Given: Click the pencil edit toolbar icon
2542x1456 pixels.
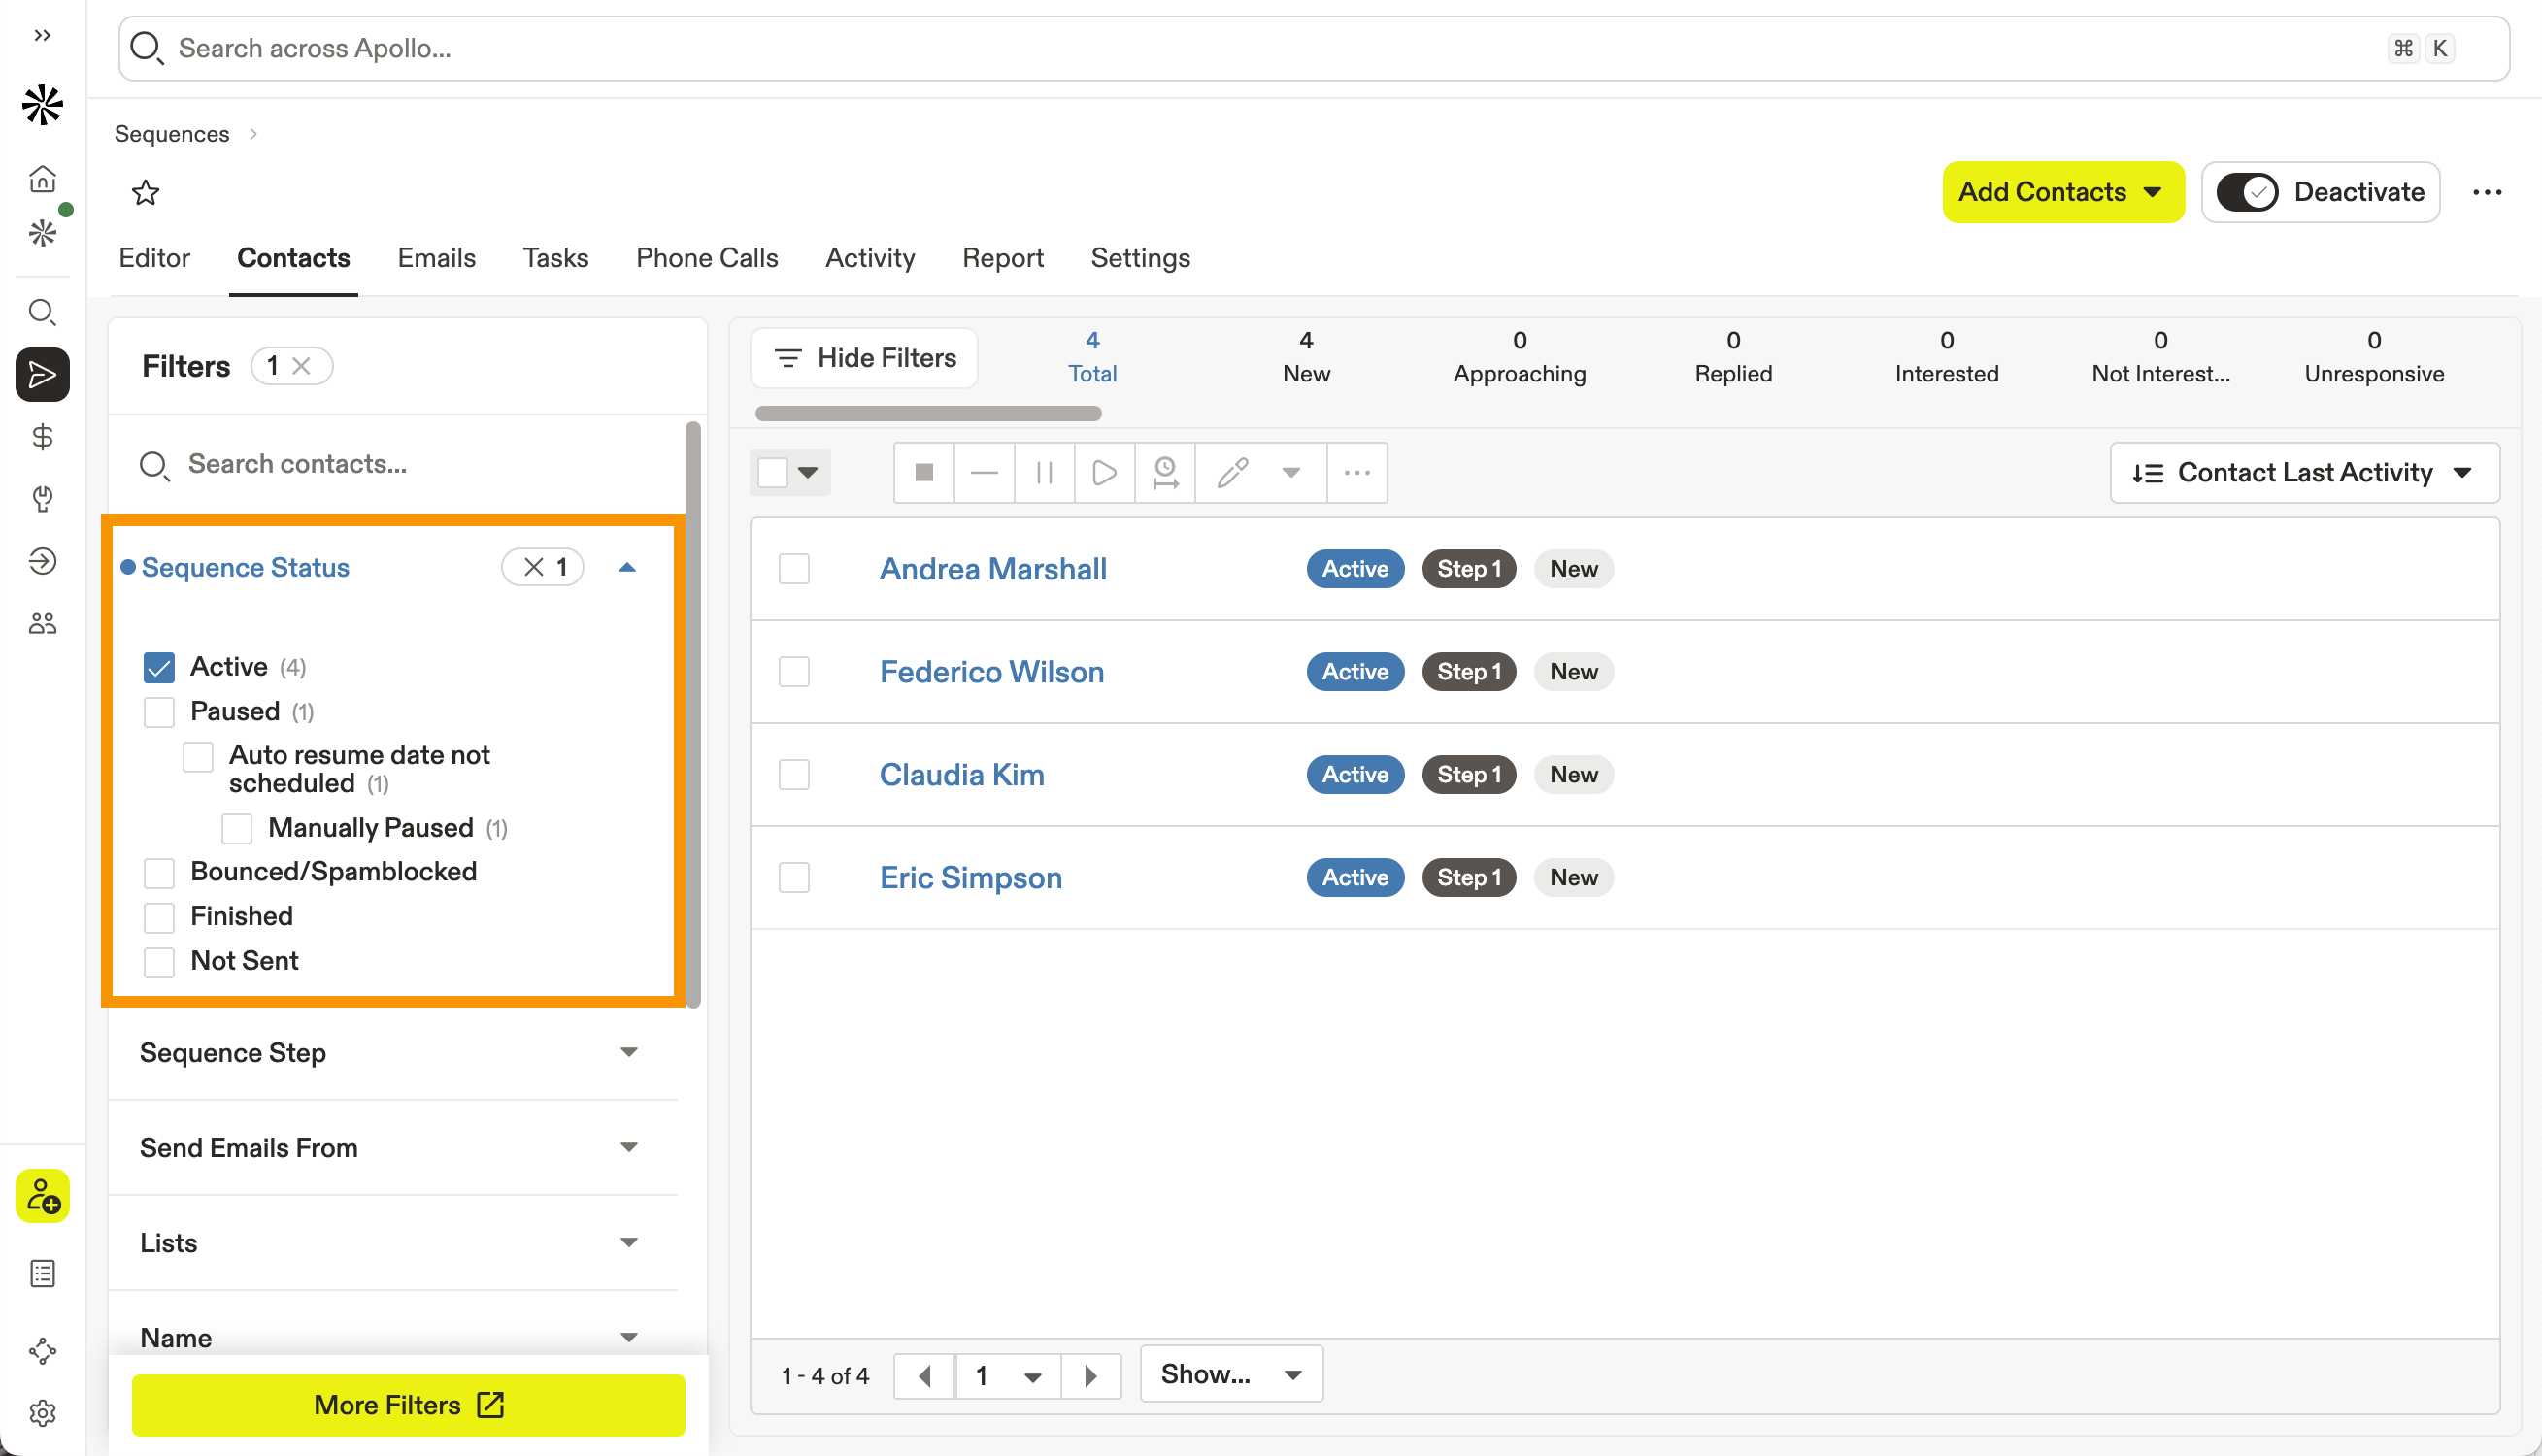Looking at the screenshot, I should [1232, 472].
